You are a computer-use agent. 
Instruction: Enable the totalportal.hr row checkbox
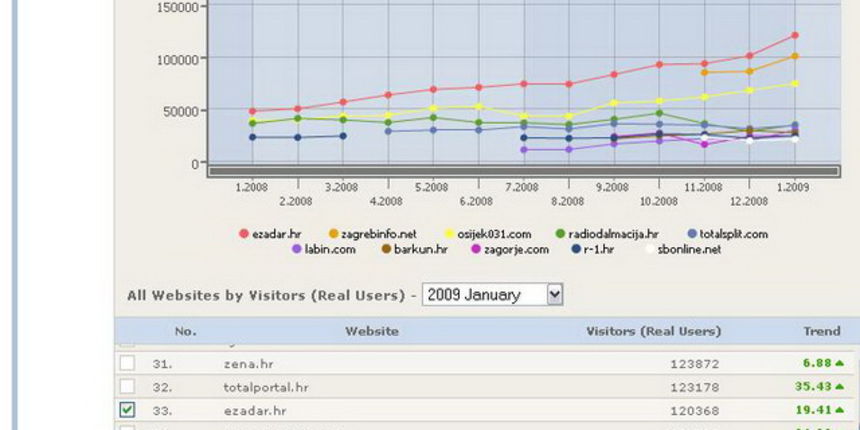[x=127, y=386]
